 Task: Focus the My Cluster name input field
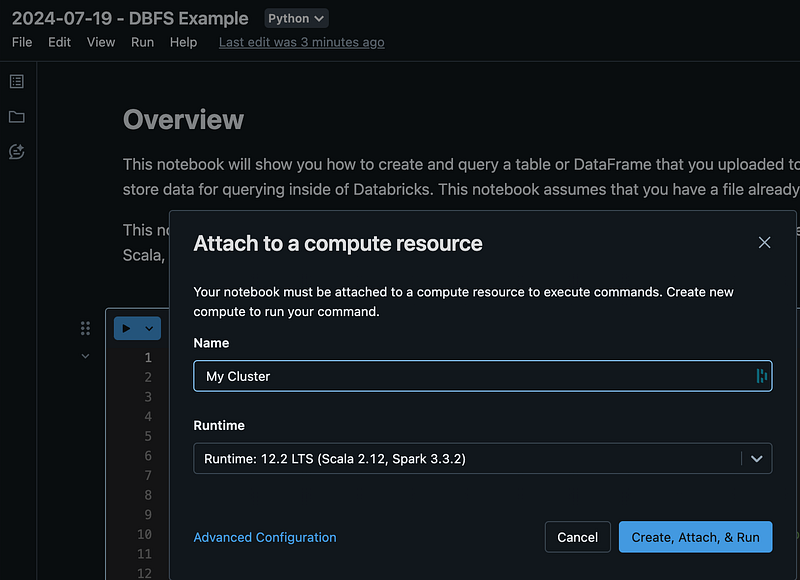483,376
